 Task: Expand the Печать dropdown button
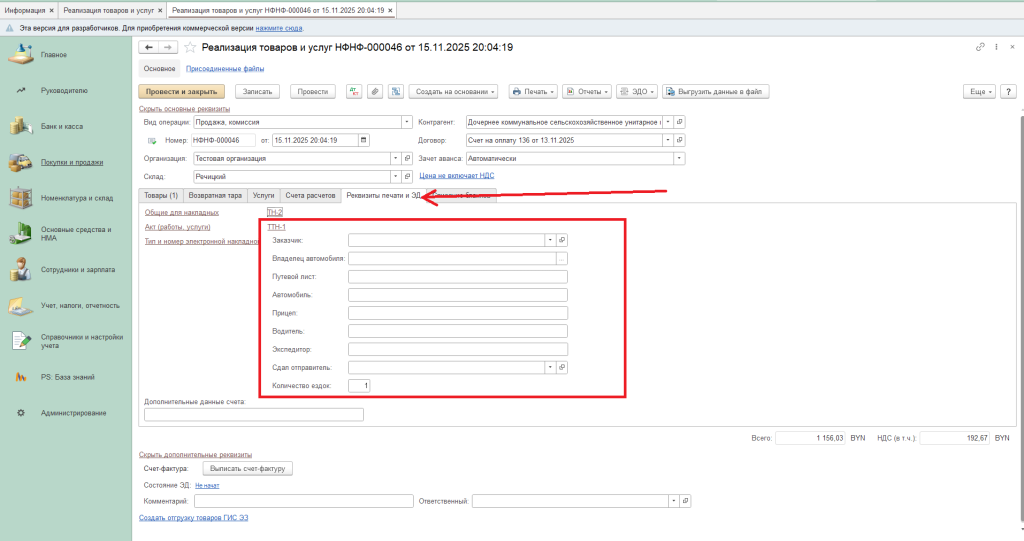click(x=532, y=91)
